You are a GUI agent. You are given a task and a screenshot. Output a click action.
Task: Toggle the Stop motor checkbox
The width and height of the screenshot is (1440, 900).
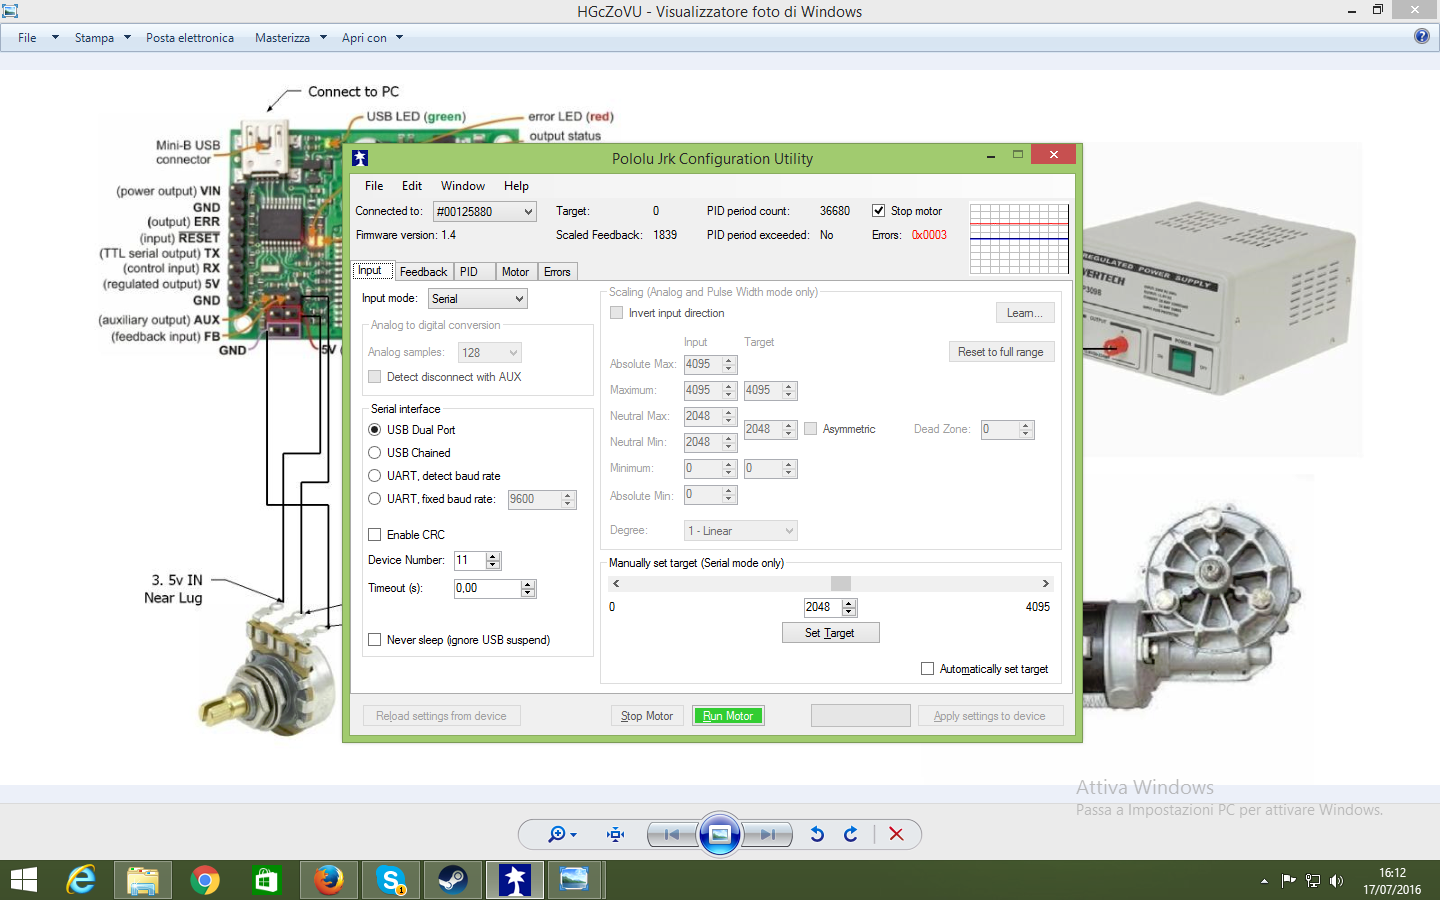pos(878,211)
